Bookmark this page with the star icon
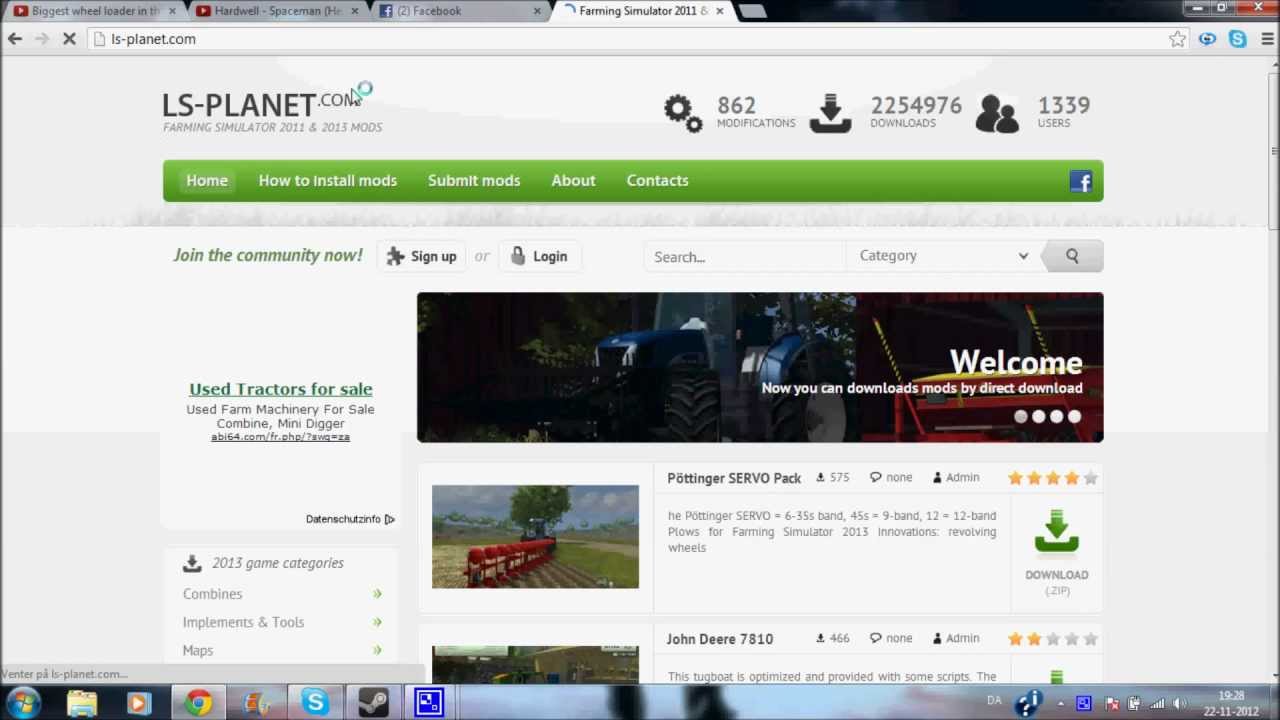1280x720 pixels. (1177, 39)
